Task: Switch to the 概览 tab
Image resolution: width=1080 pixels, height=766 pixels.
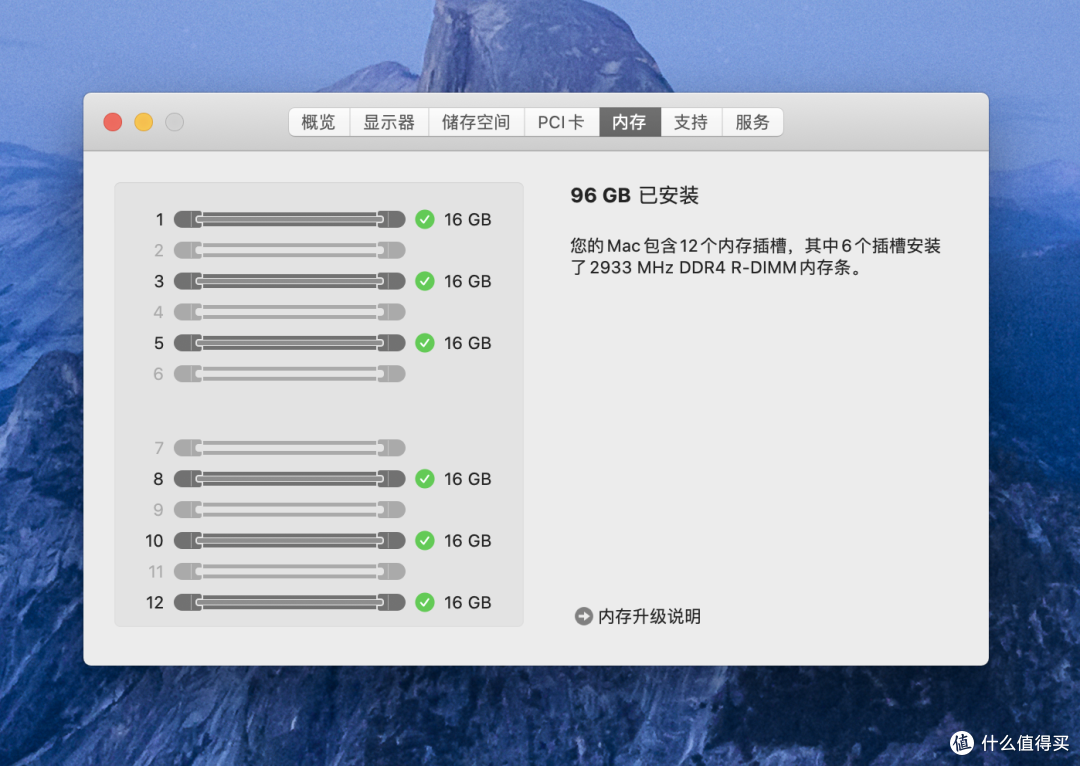Action: [318, 122]
